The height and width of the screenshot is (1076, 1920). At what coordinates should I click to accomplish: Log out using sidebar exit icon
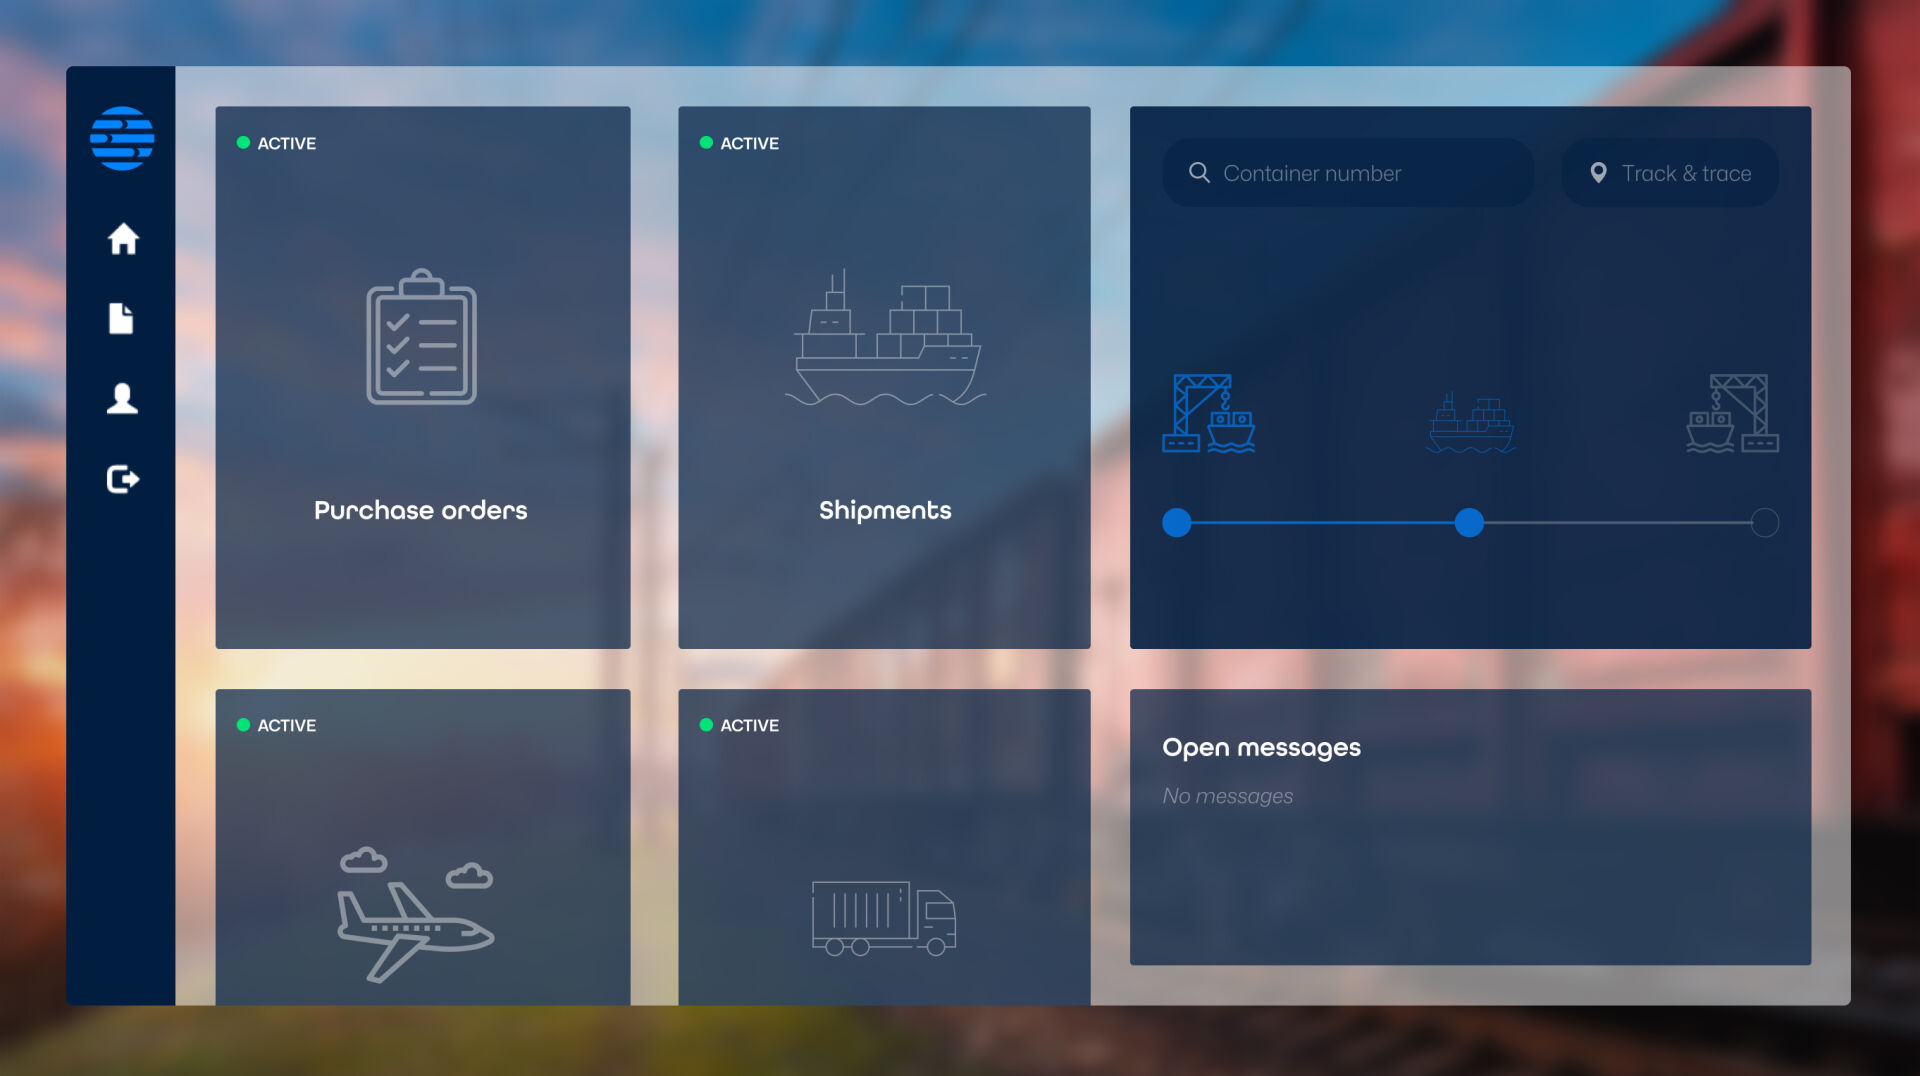click(123, 479)
